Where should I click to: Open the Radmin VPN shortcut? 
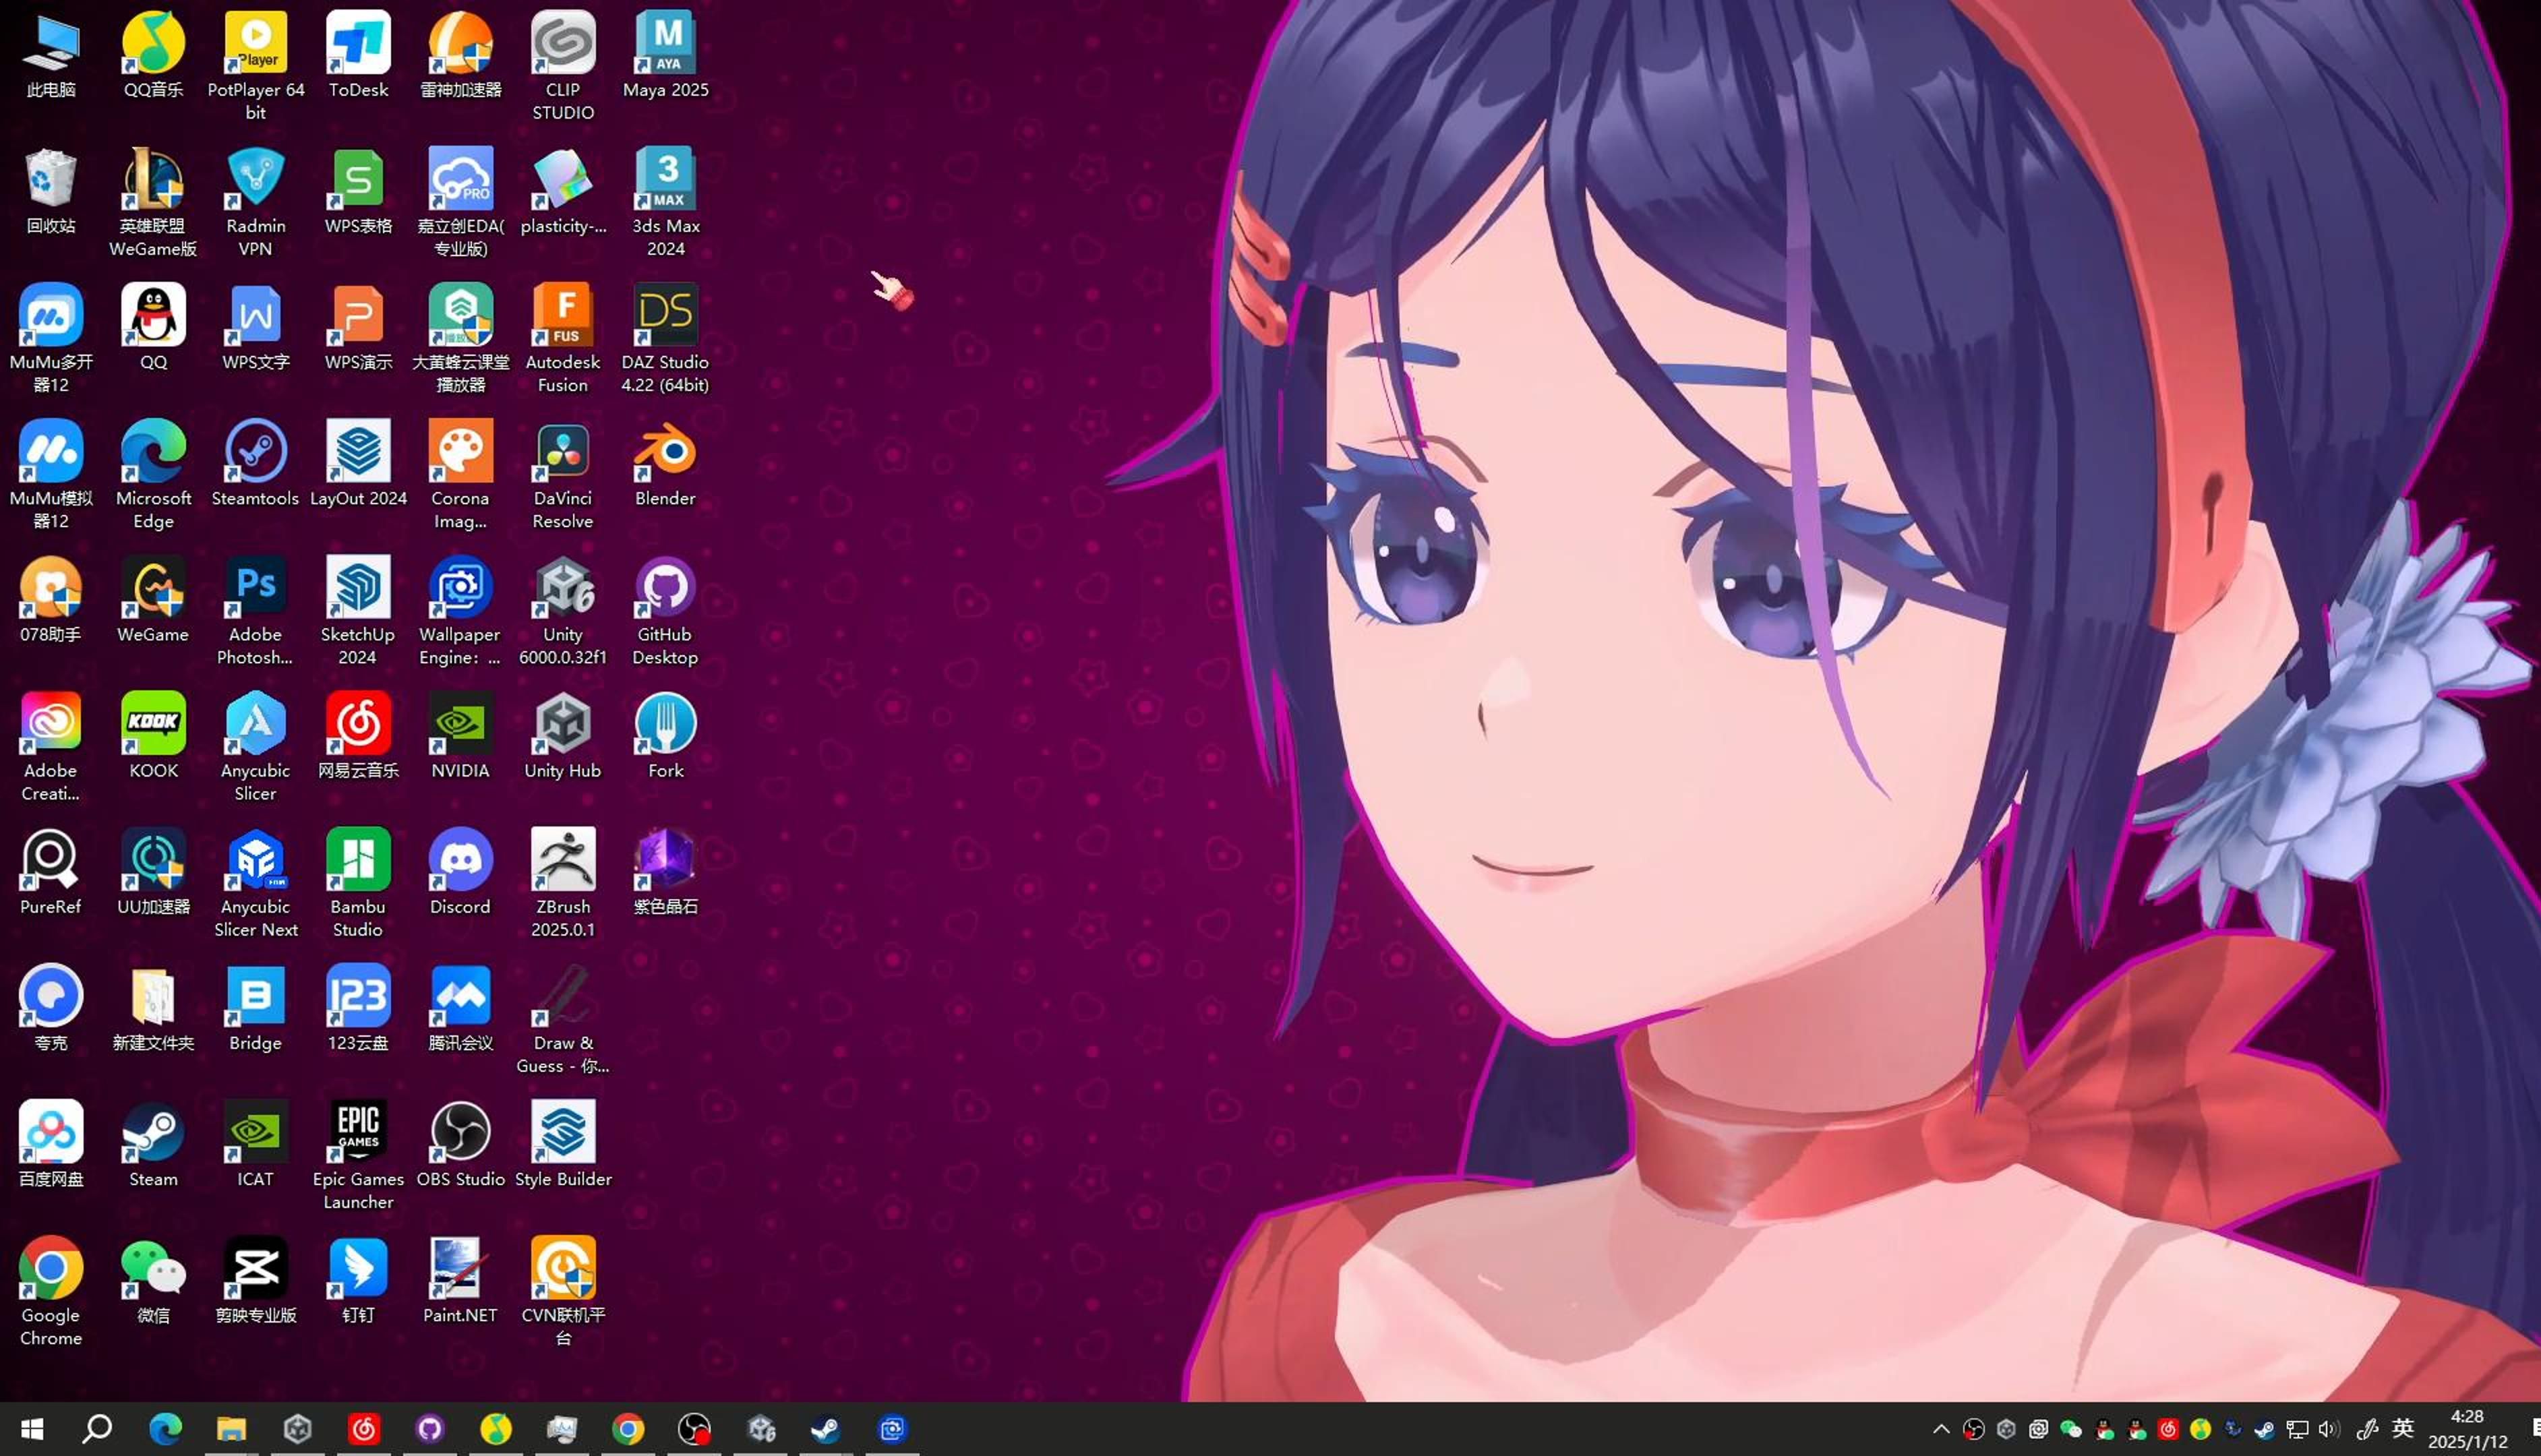click(255, 203)
